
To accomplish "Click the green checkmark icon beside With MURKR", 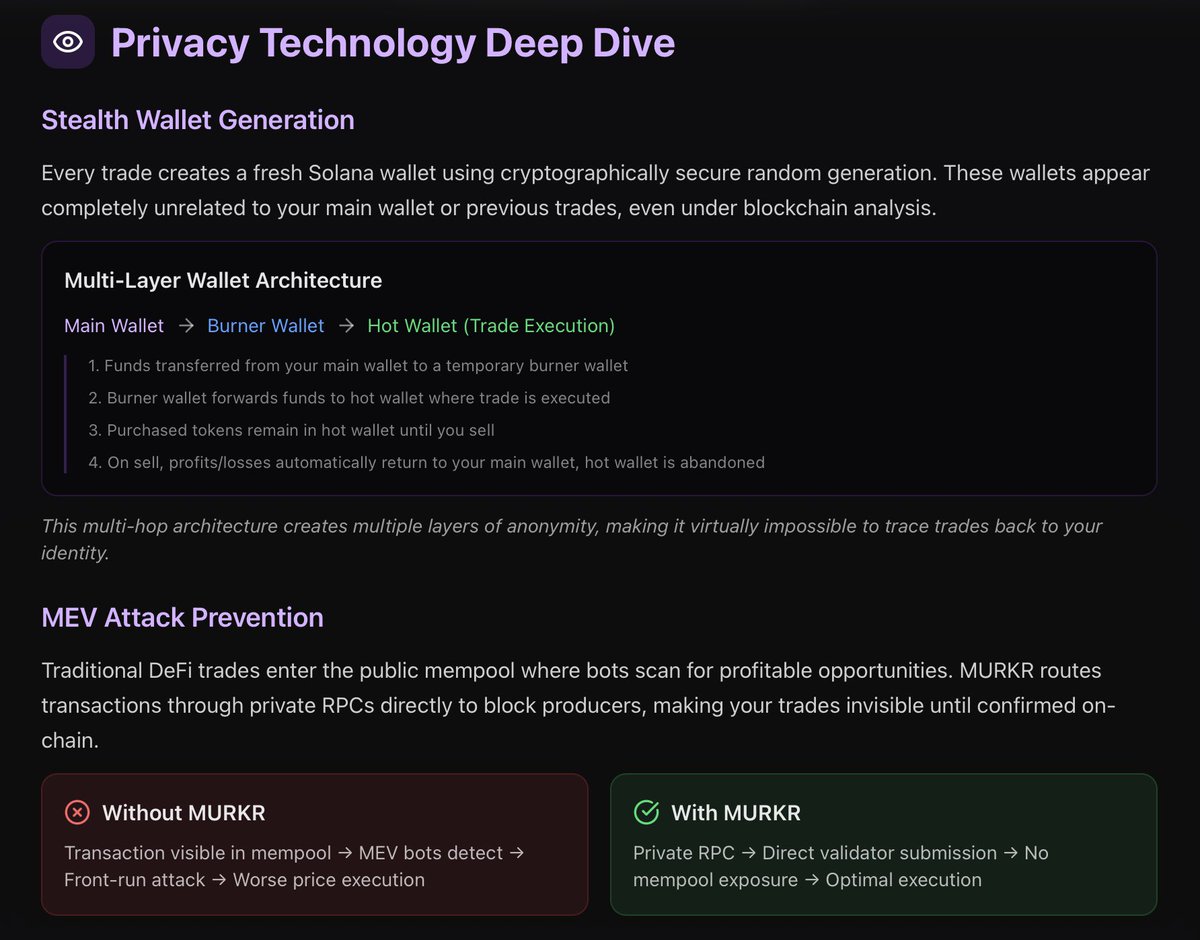I will pos(646,812).
